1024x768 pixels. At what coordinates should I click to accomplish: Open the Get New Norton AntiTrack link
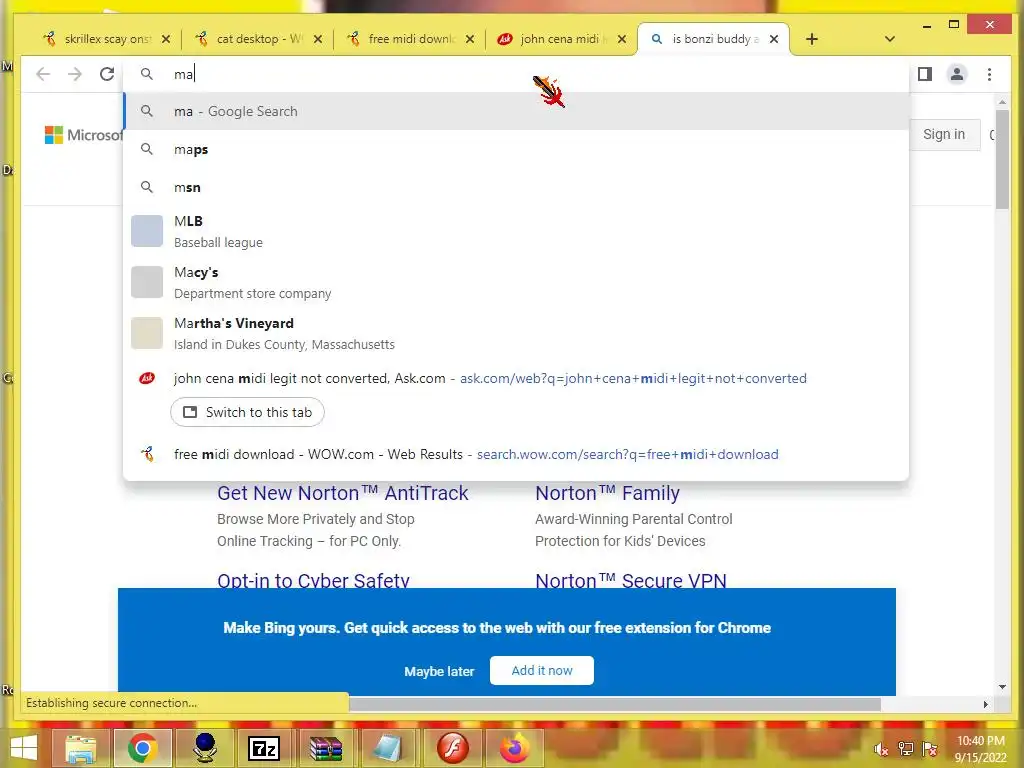(342, 493)
